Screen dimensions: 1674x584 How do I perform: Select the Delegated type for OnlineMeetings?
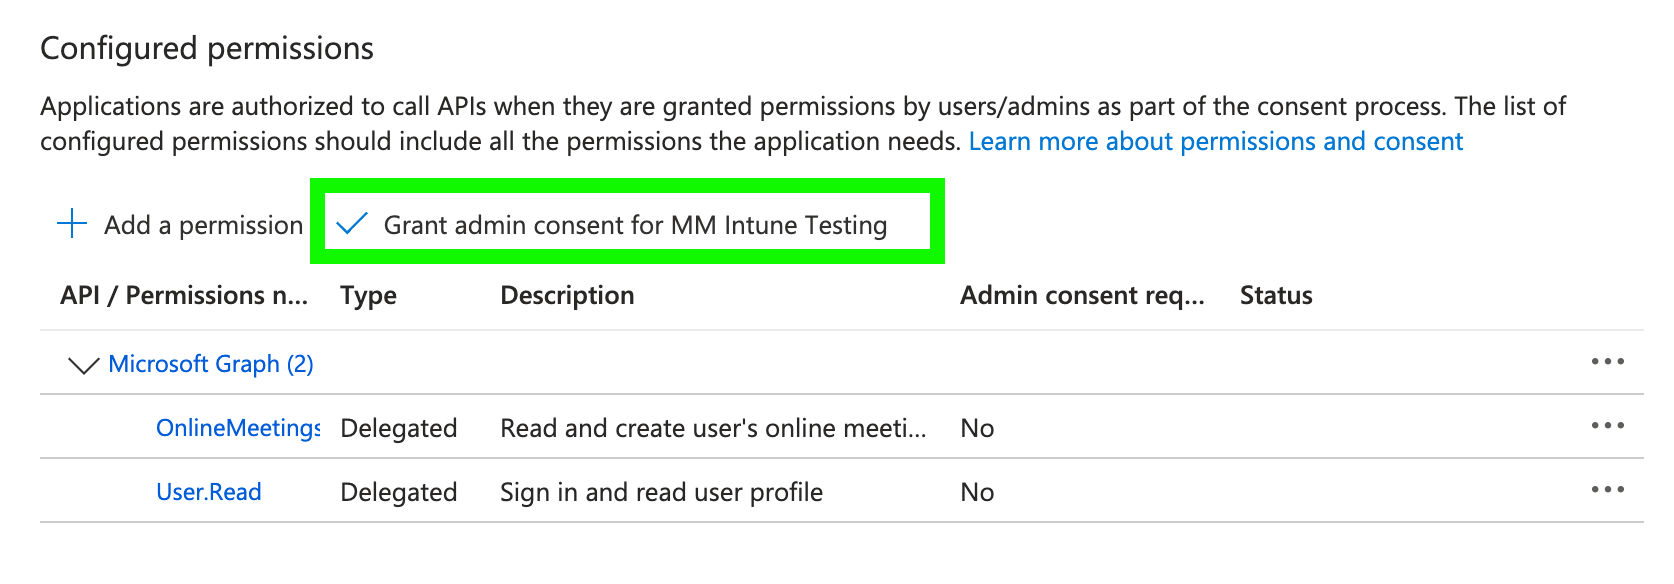click(x=398, y=427)
